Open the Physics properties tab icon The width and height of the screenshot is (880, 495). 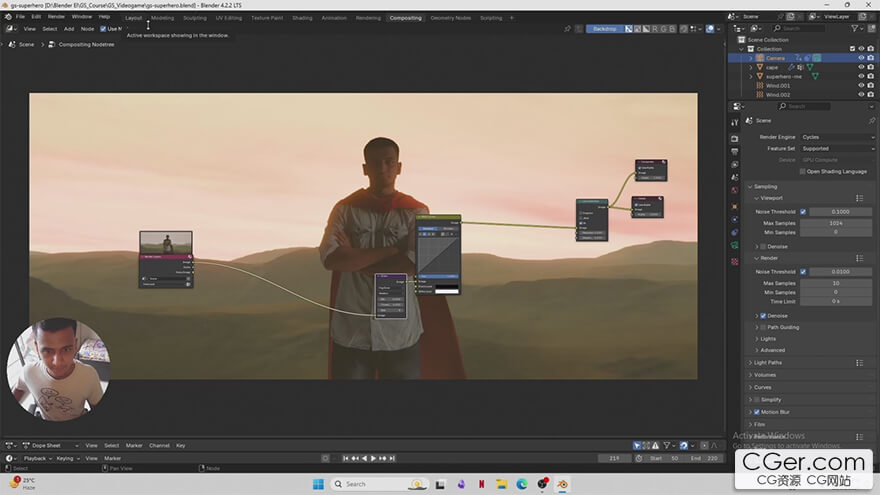point(735,219)
